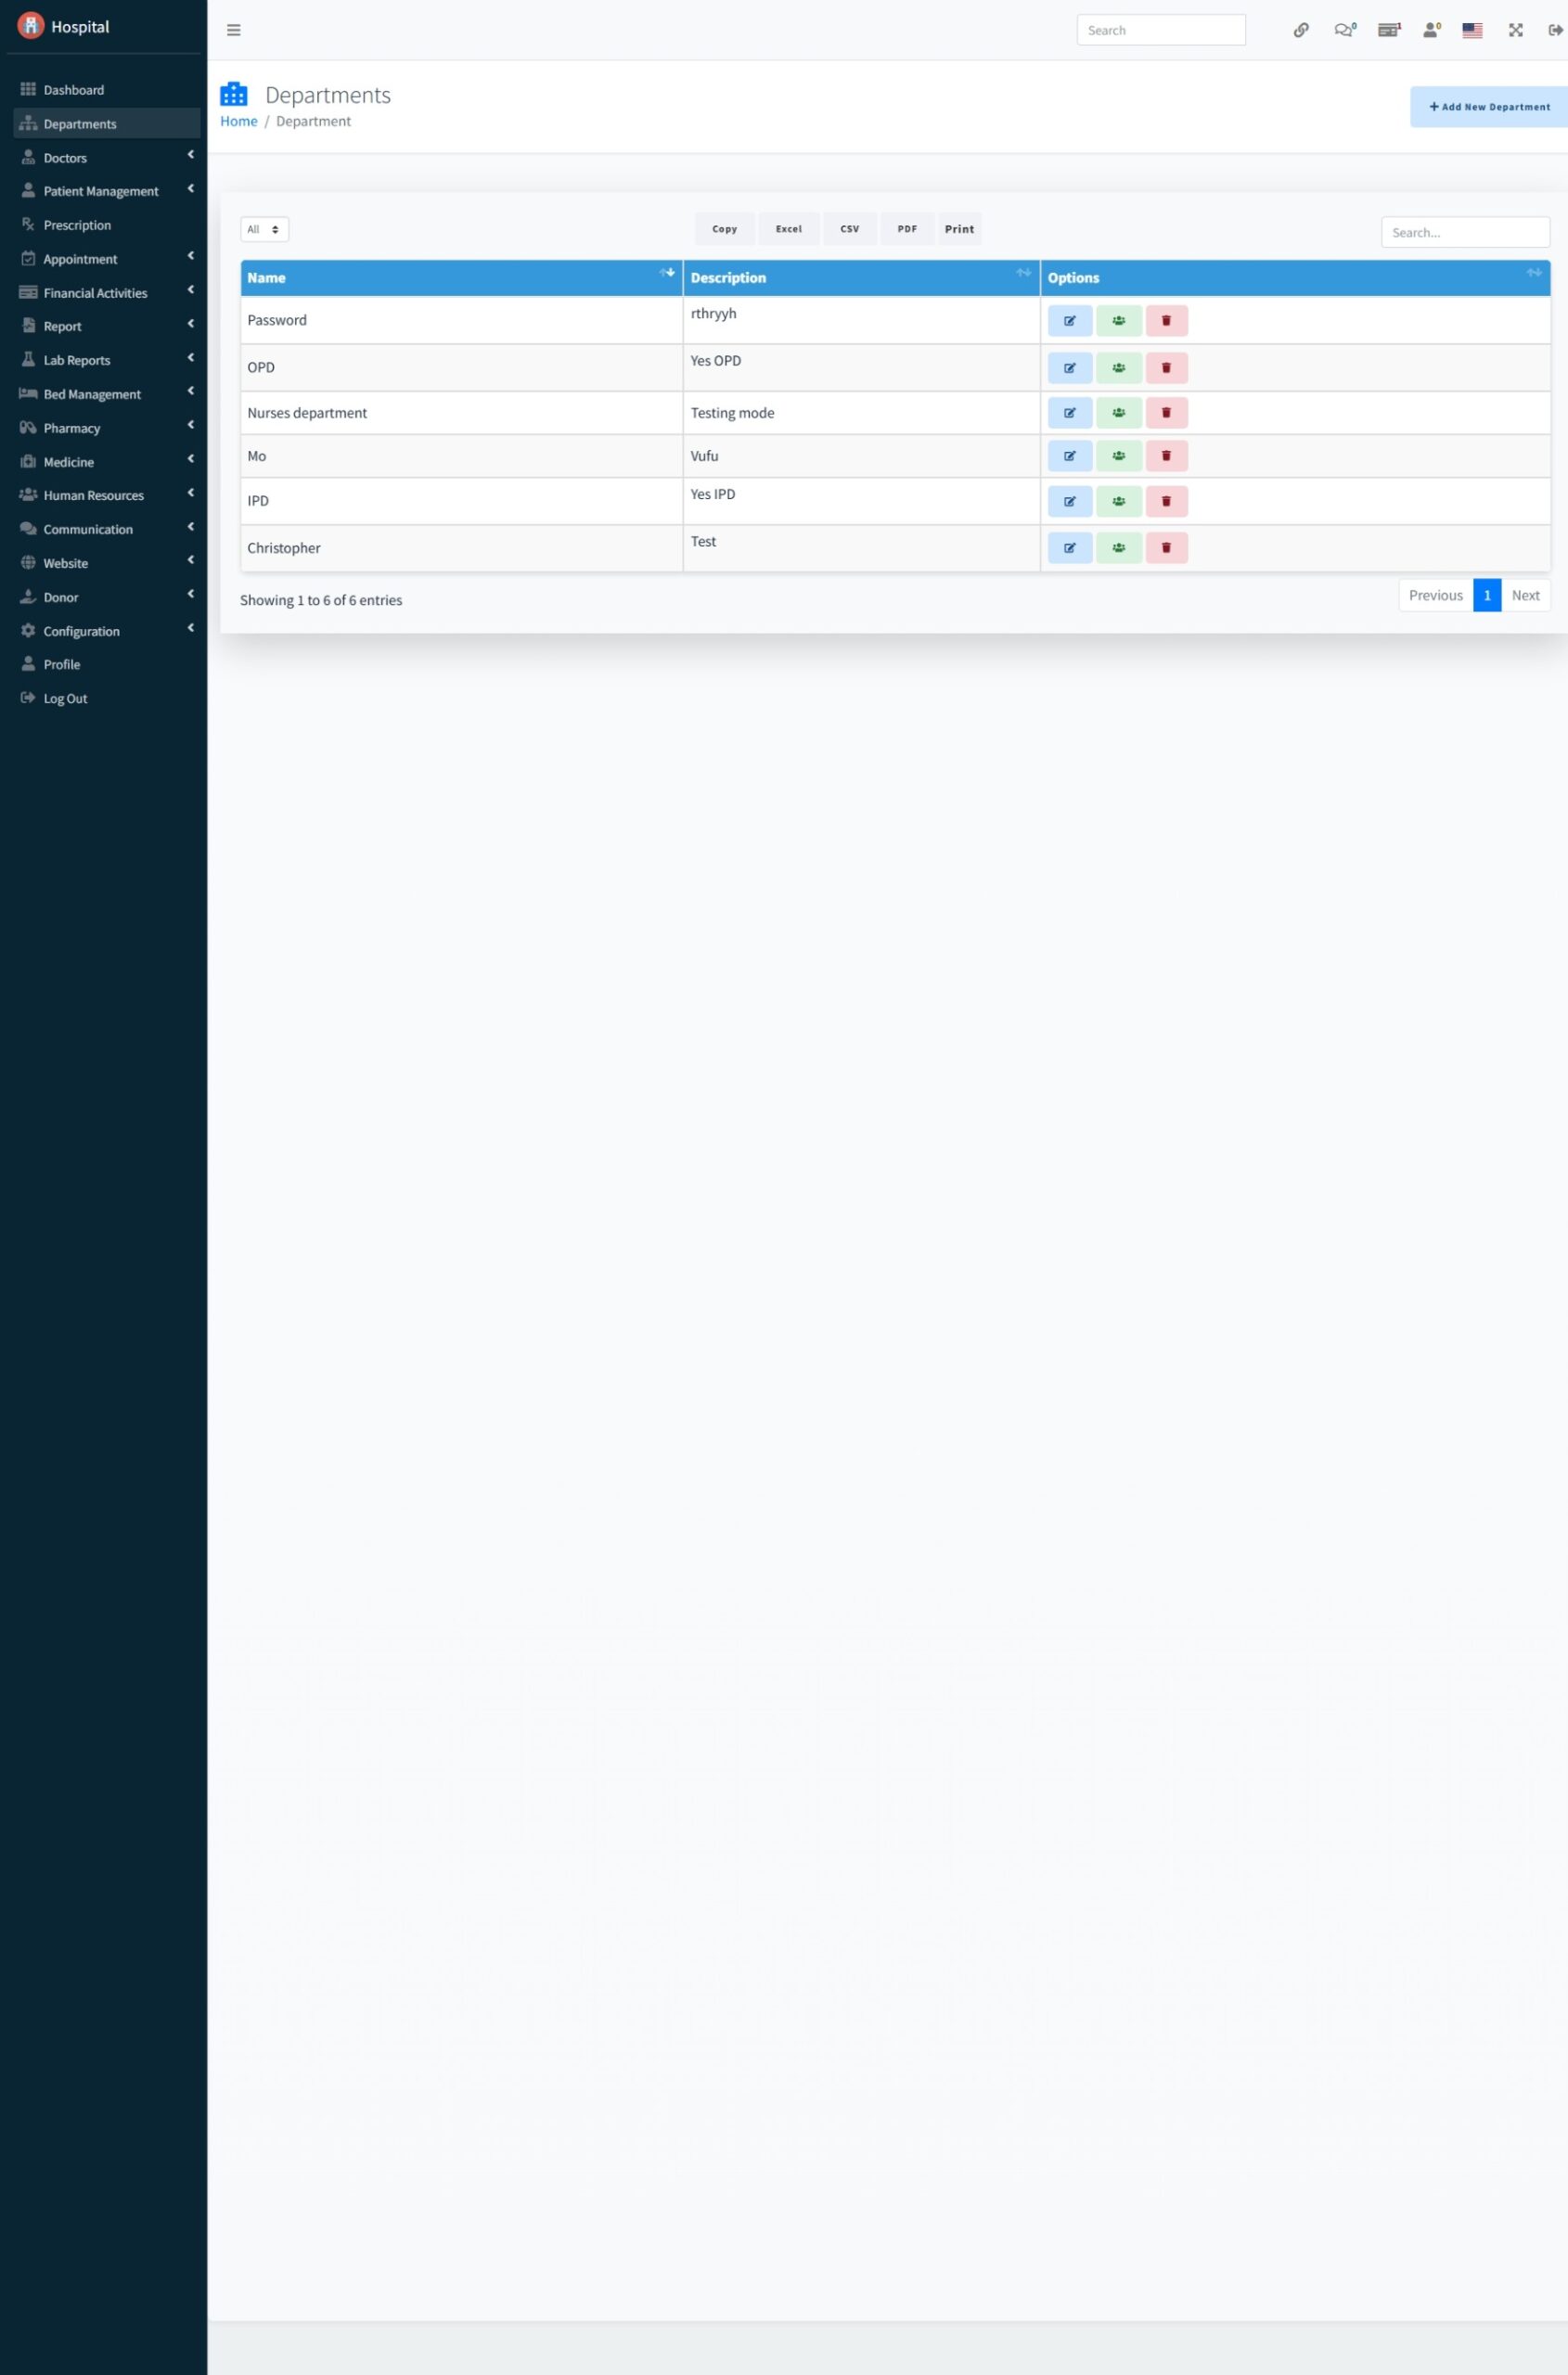Screen dimensions: 1568x2375
Task: Select the US flag language icon
Action: (x=1472, y=30)
